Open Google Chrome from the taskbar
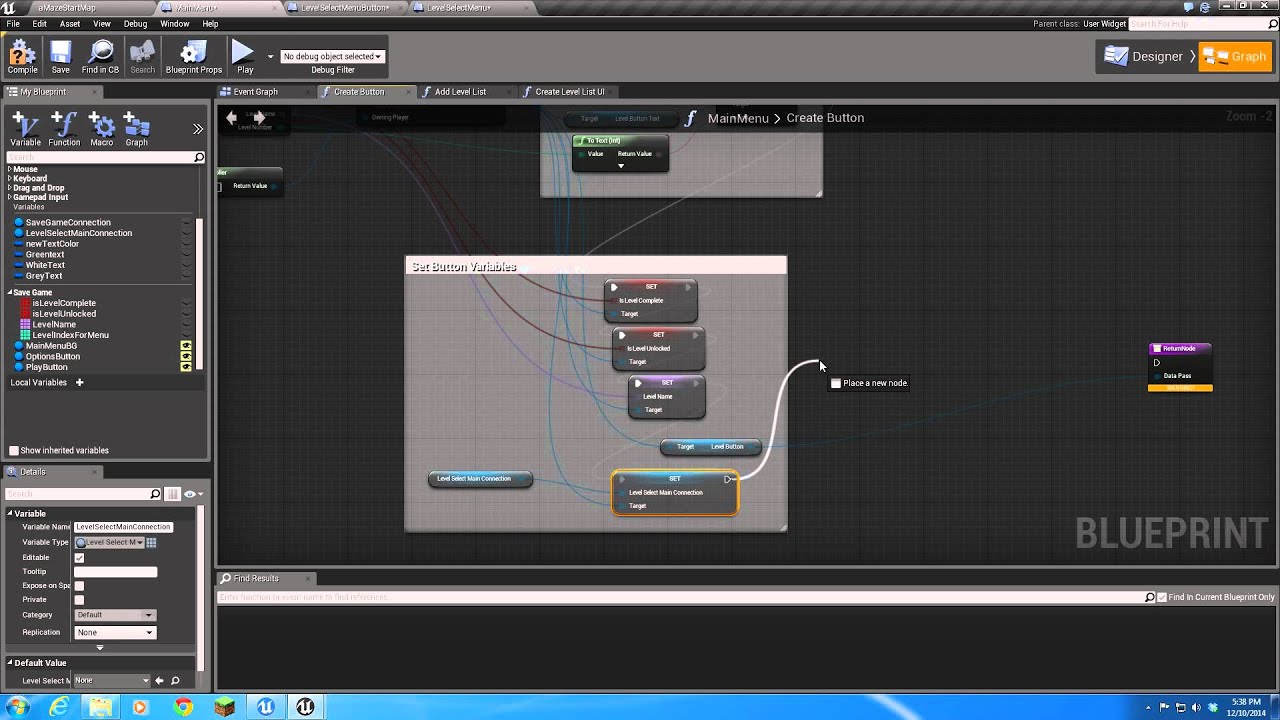Screen dimensions: 1280x720 tap(183, 707)
